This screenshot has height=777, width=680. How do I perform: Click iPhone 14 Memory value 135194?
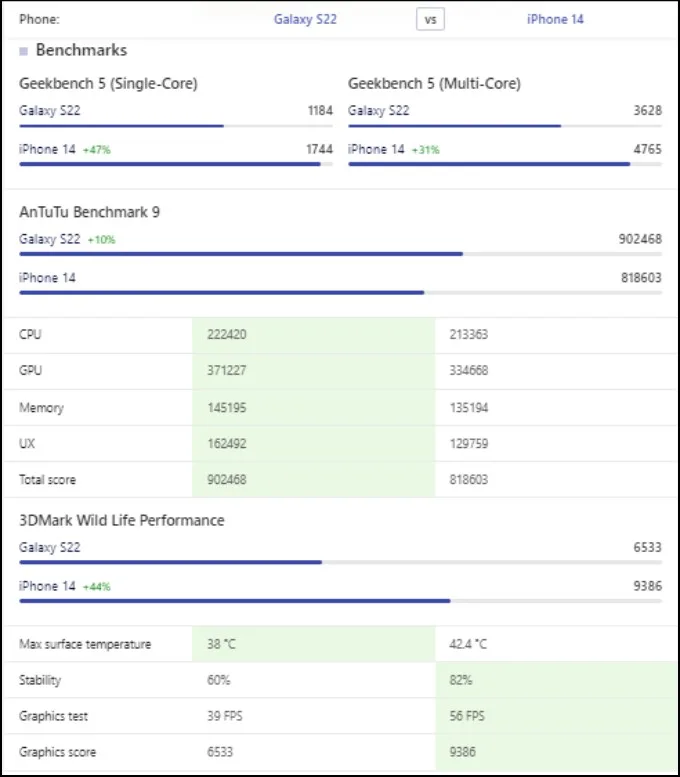pos(469,408)
